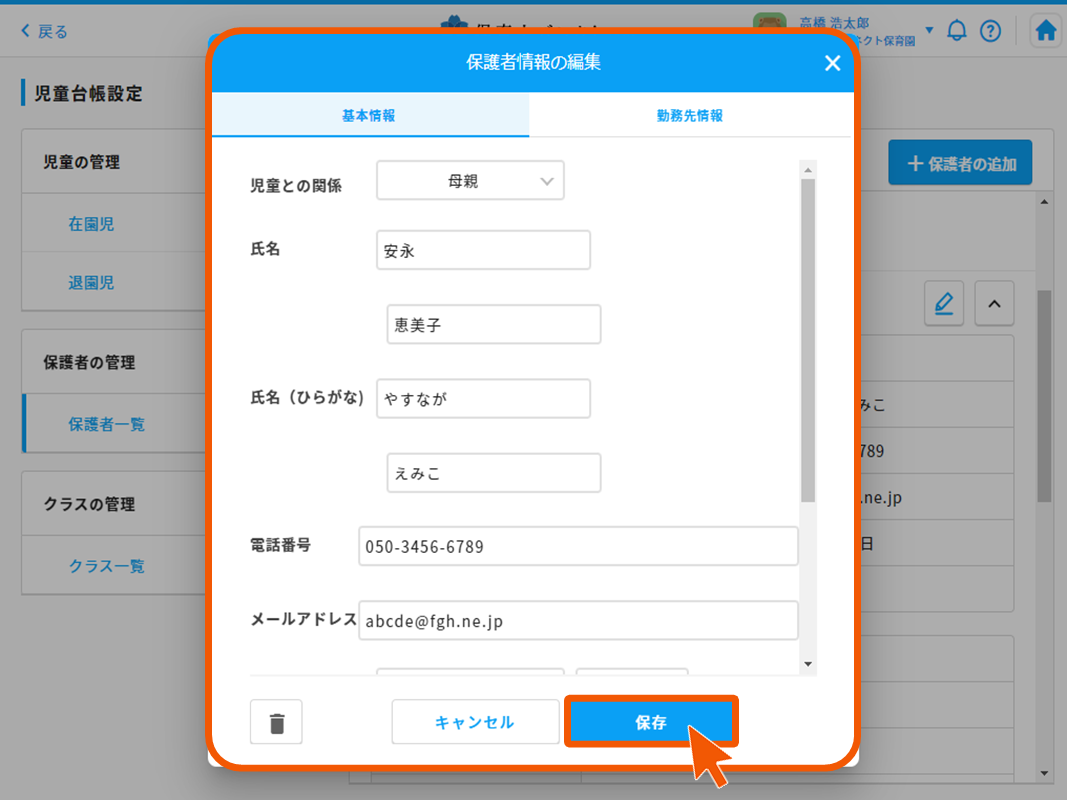Viewport: 1067px width, 800px height.
Task: Click the 保護者の追加 button
Action: click(x=959, y=164)
